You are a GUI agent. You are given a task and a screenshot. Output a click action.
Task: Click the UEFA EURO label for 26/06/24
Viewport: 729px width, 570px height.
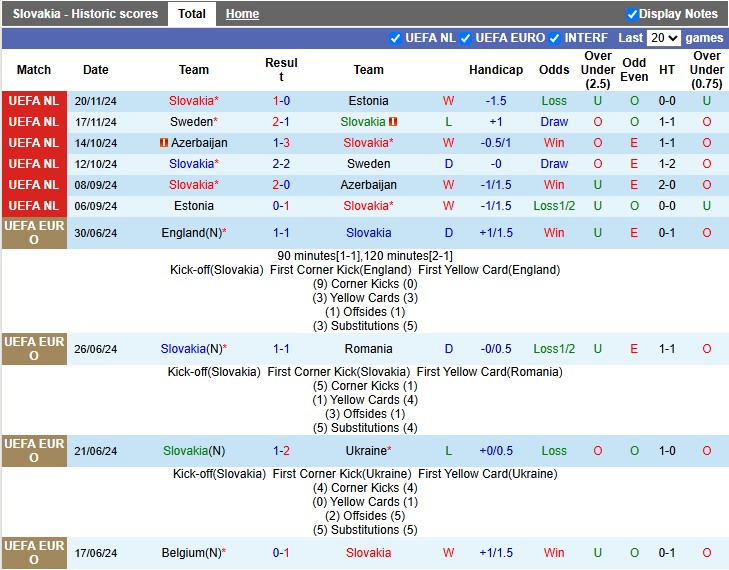[x=34, y=349]
